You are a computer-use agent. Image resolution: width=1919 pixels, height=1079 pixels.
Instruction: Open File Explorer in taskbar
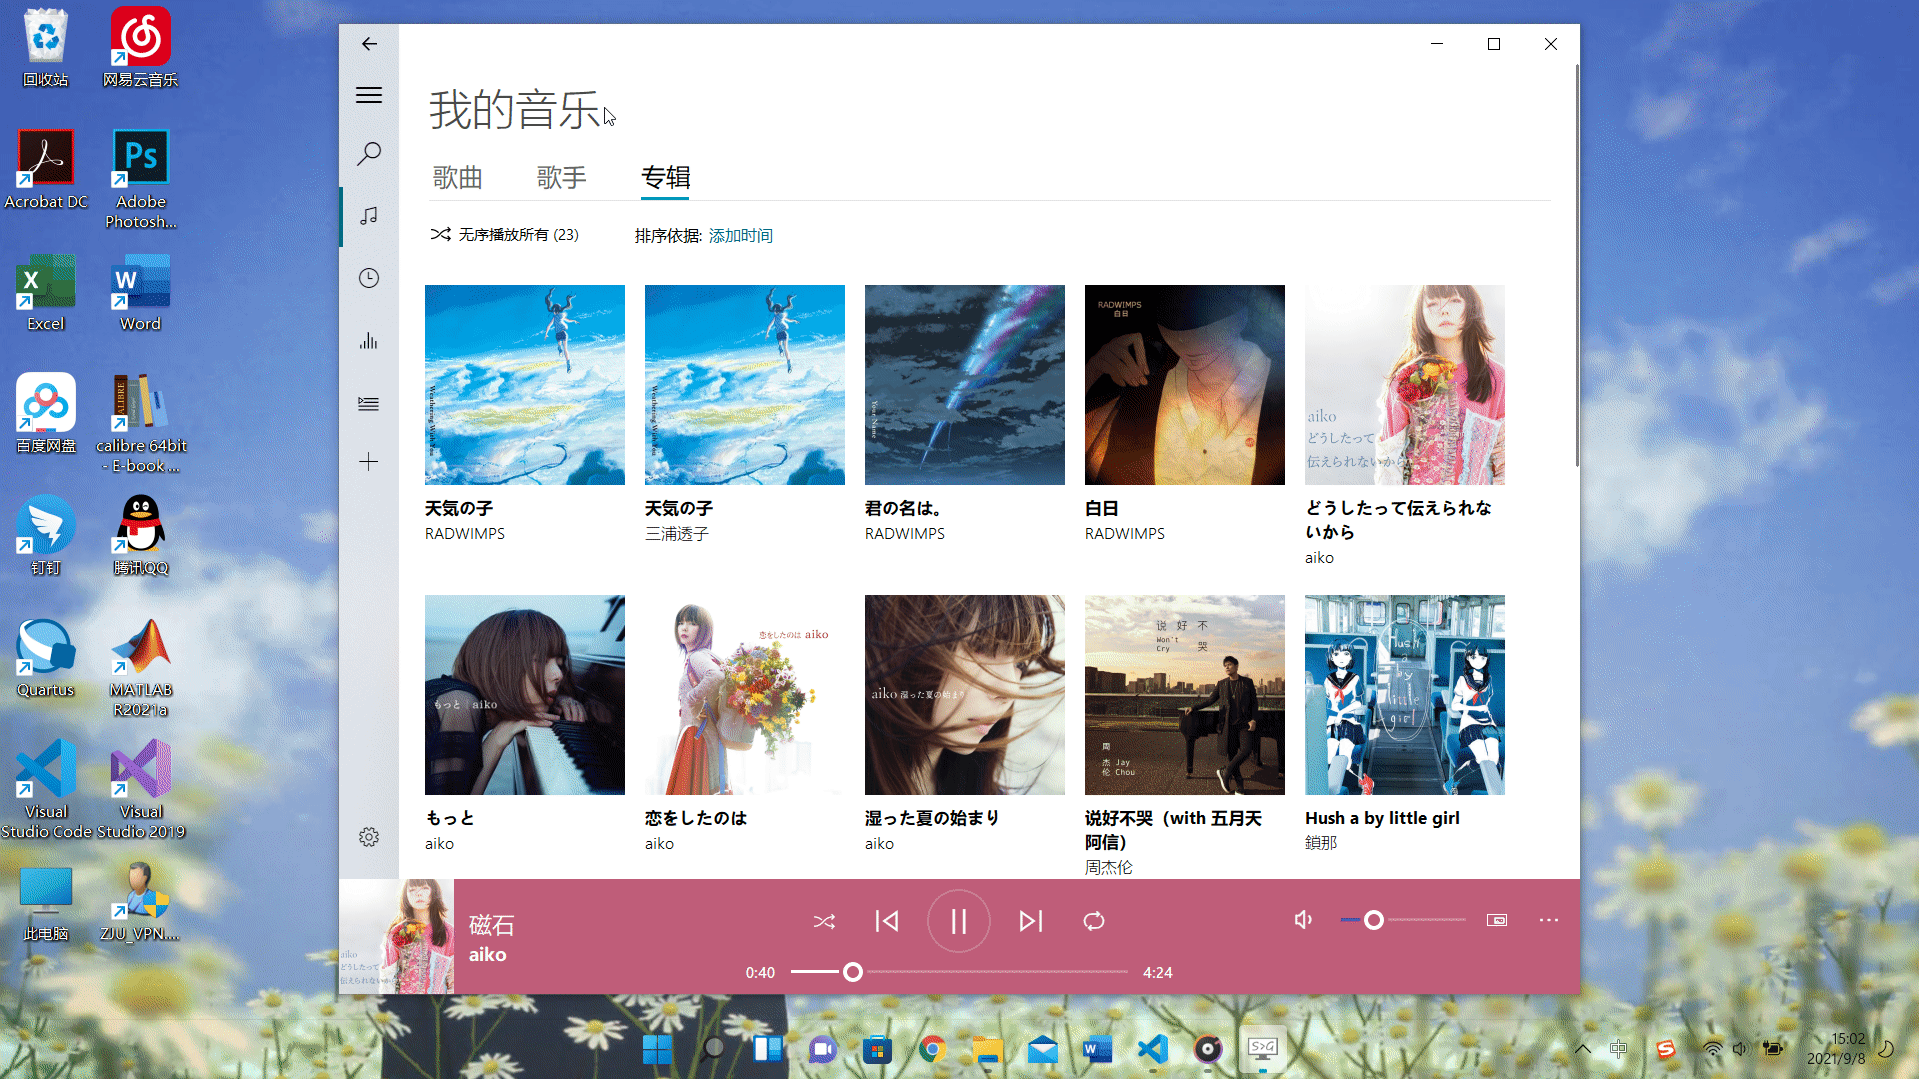click(x=987, y=1049)
